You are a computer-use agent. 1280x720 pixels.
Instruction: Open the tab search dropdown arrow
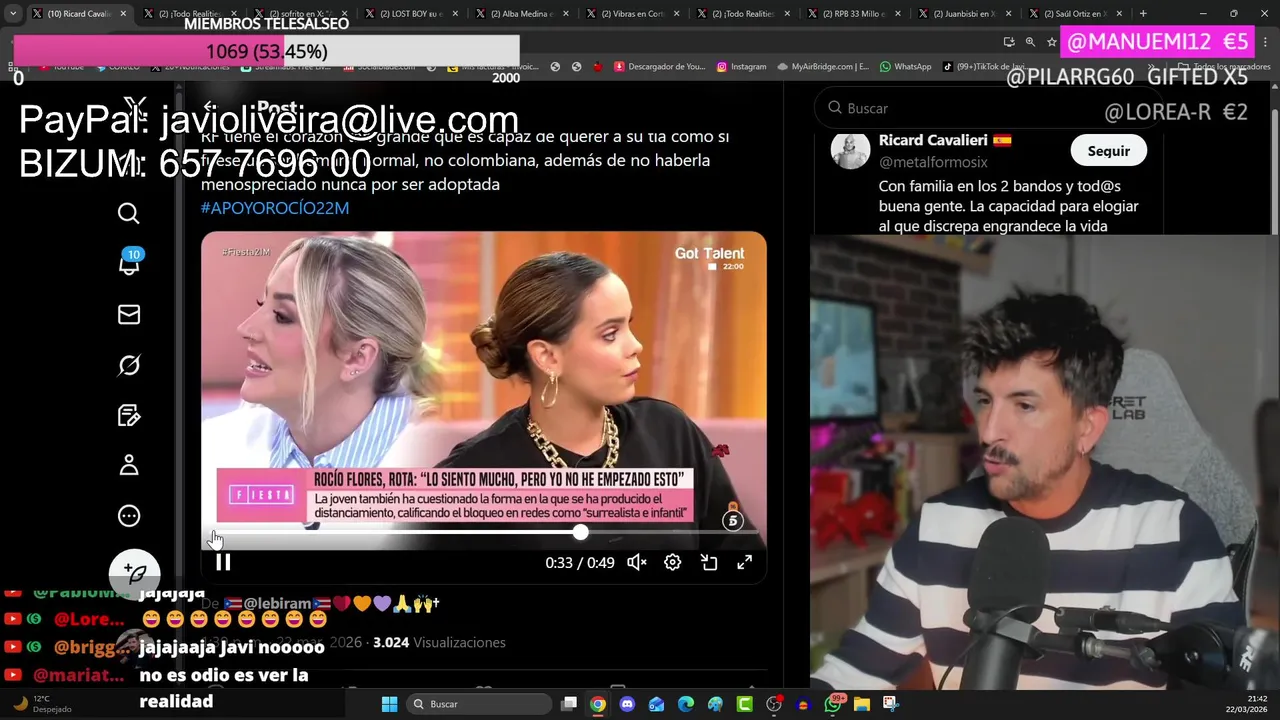(12, 14)
